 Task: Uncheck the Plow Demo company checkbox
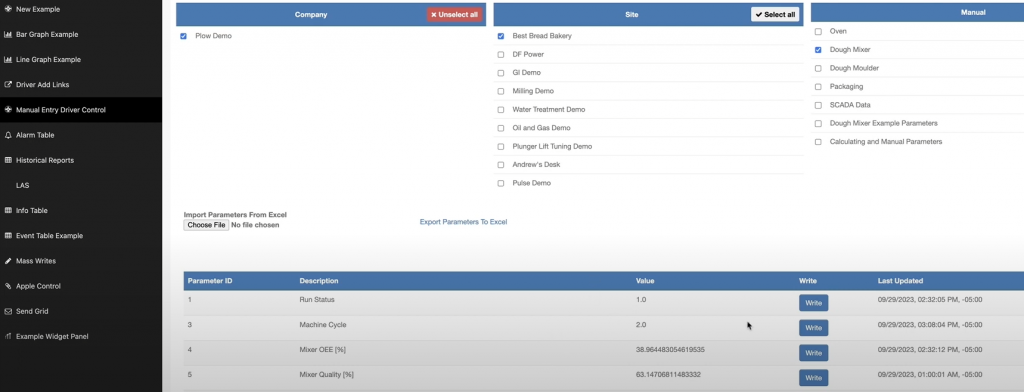click(184, 37)
